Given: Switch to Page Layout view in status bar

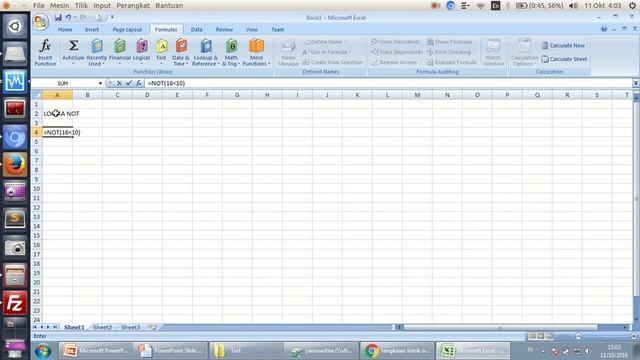Looking at the screenshot, I should click(x=540, y=336).
